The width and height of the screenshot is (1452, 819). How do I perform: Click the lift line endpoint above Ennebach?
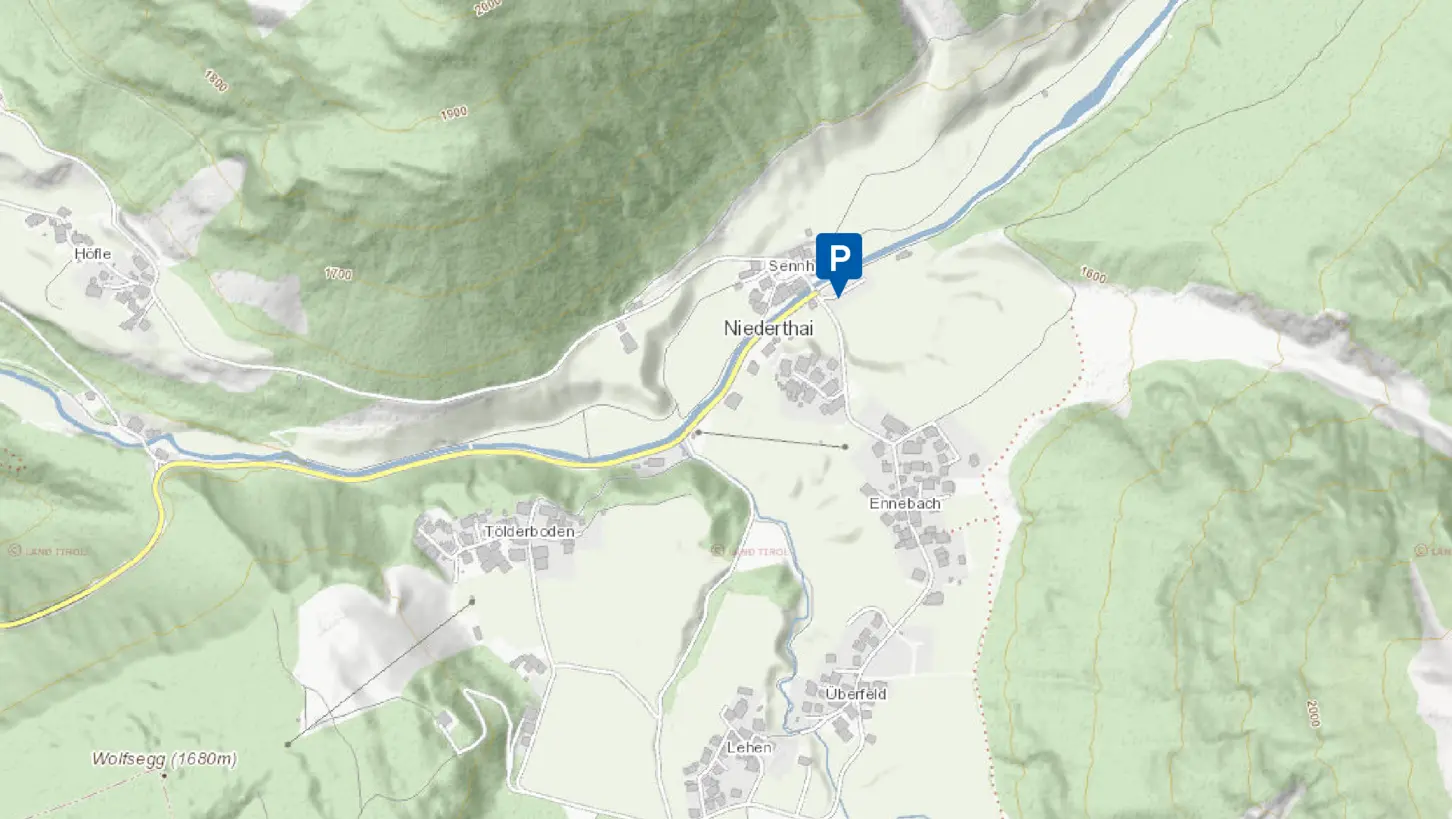pos(845,446)
